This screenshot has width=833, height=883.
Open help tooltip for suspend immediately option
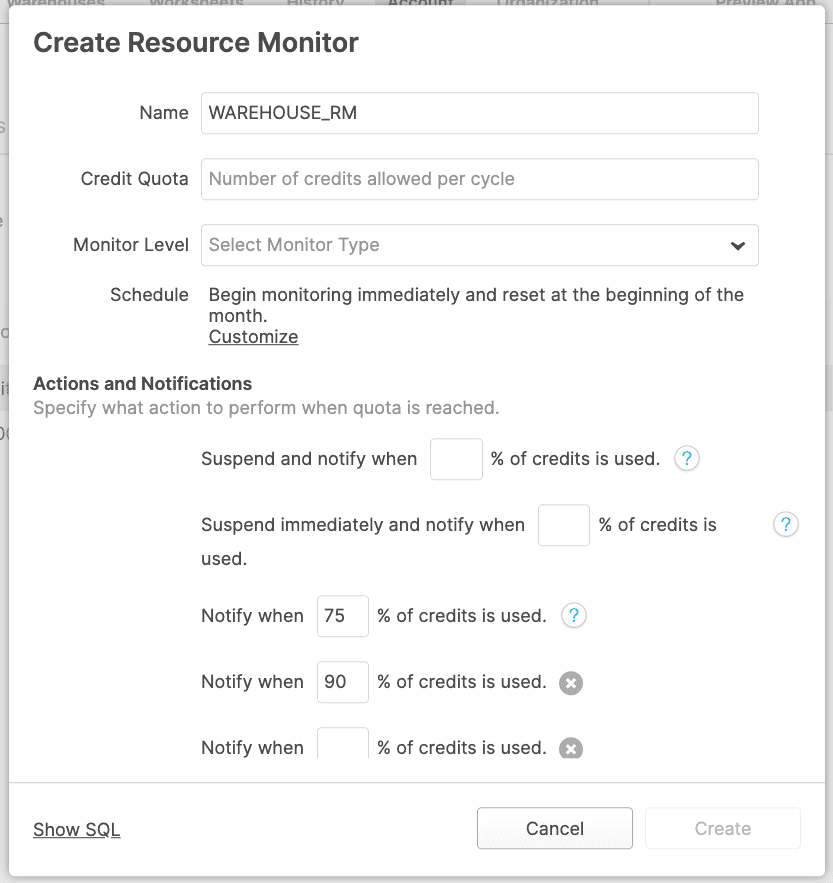pos(786,524)
